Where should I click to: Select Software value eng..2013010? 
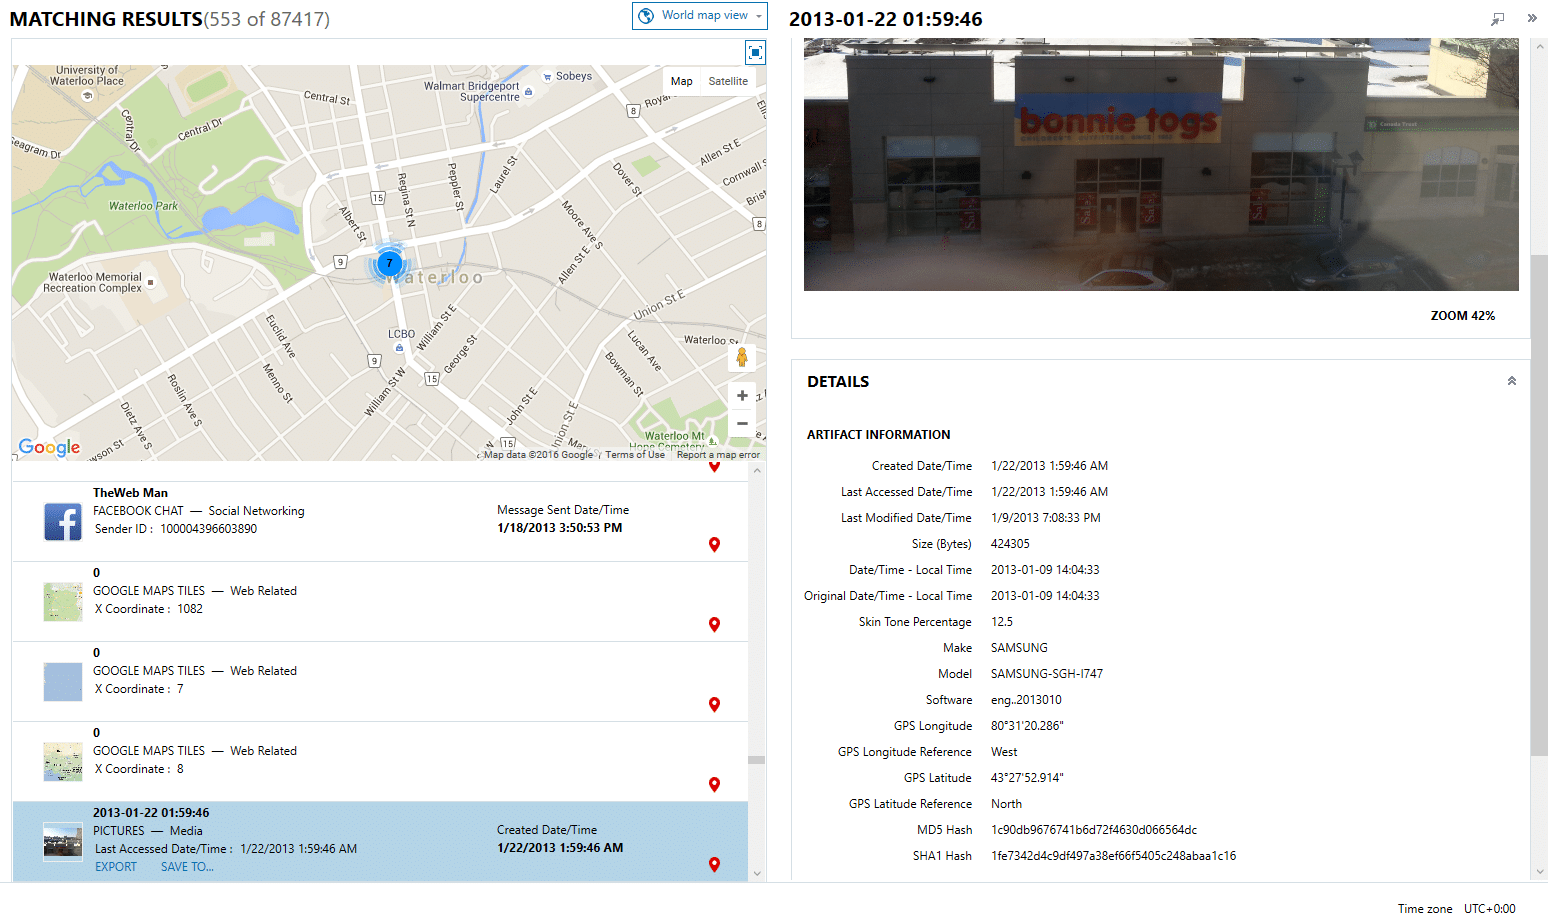click(1026, 700)
